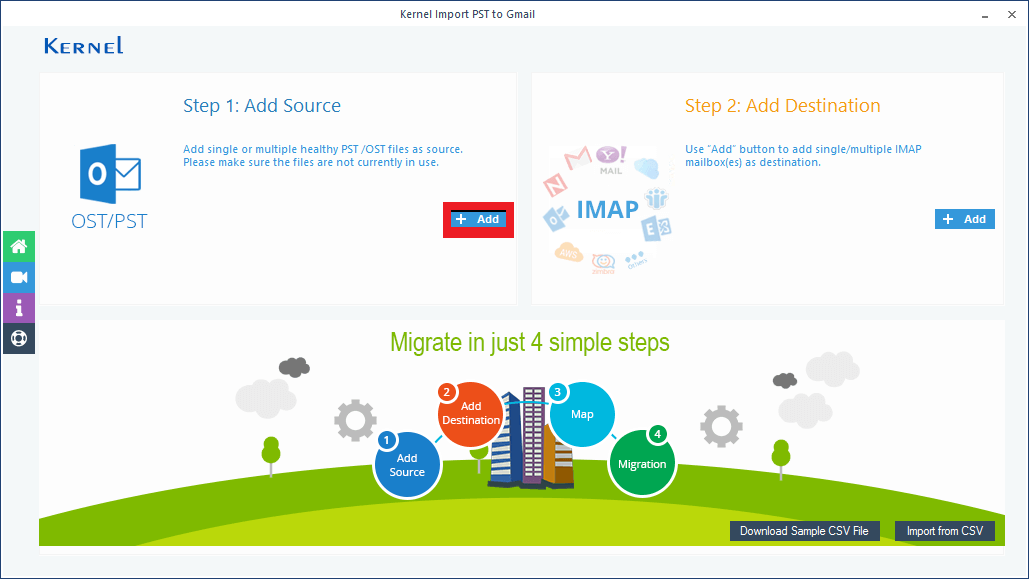Open the support lifebuoy icon
The image size is (1029, 581).
point(19,339)
